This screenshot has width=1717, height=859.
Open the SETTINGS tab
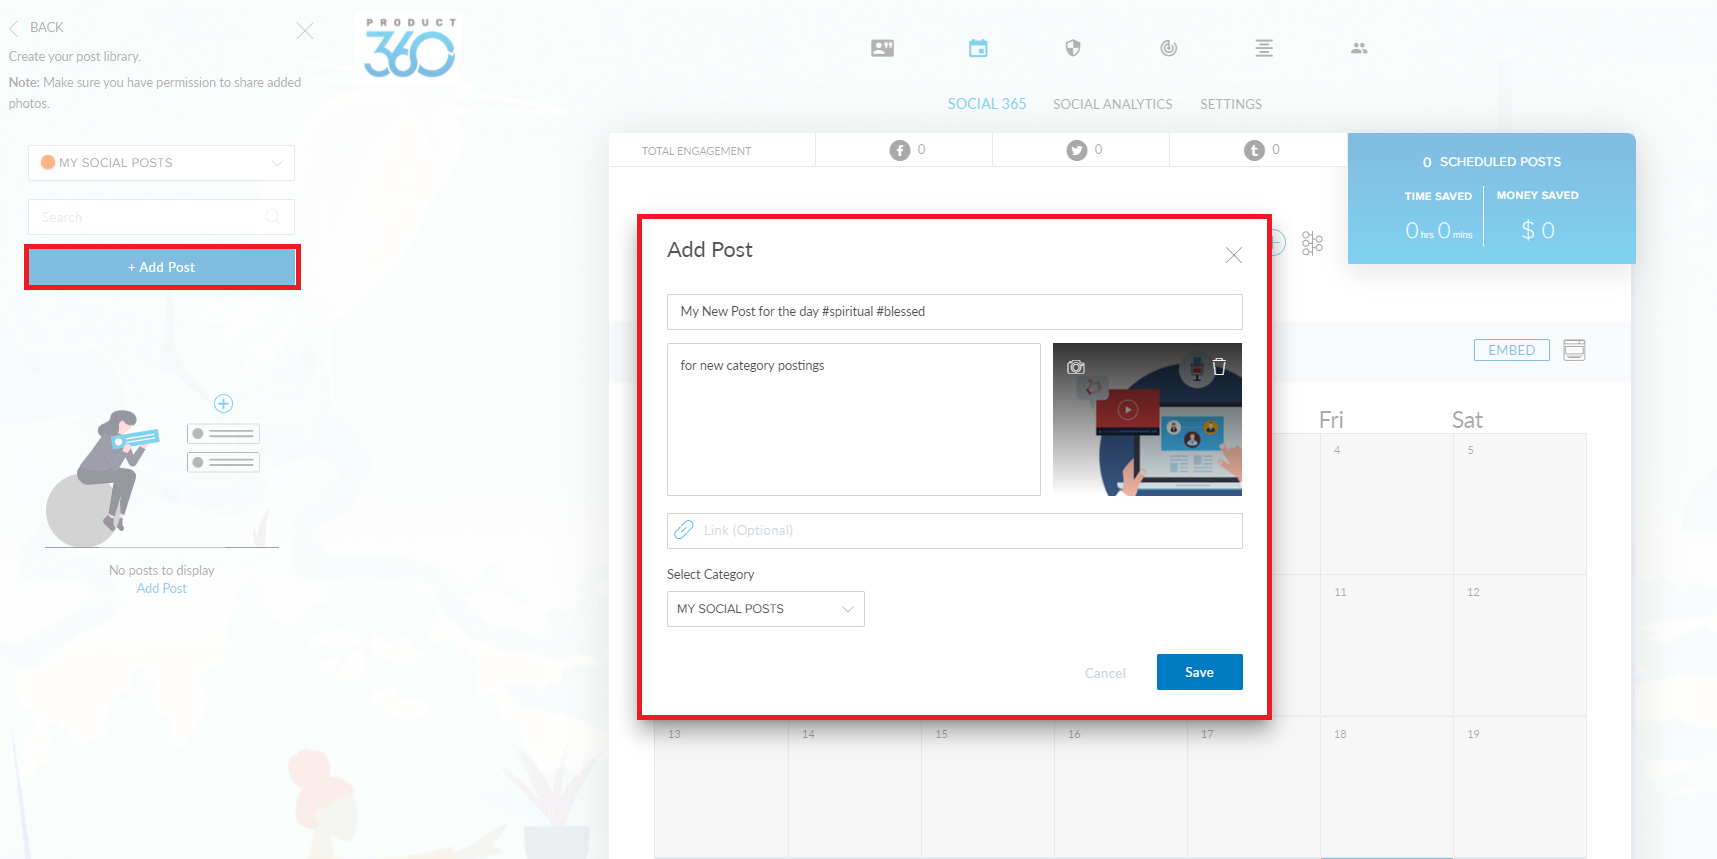(1231, 104)
